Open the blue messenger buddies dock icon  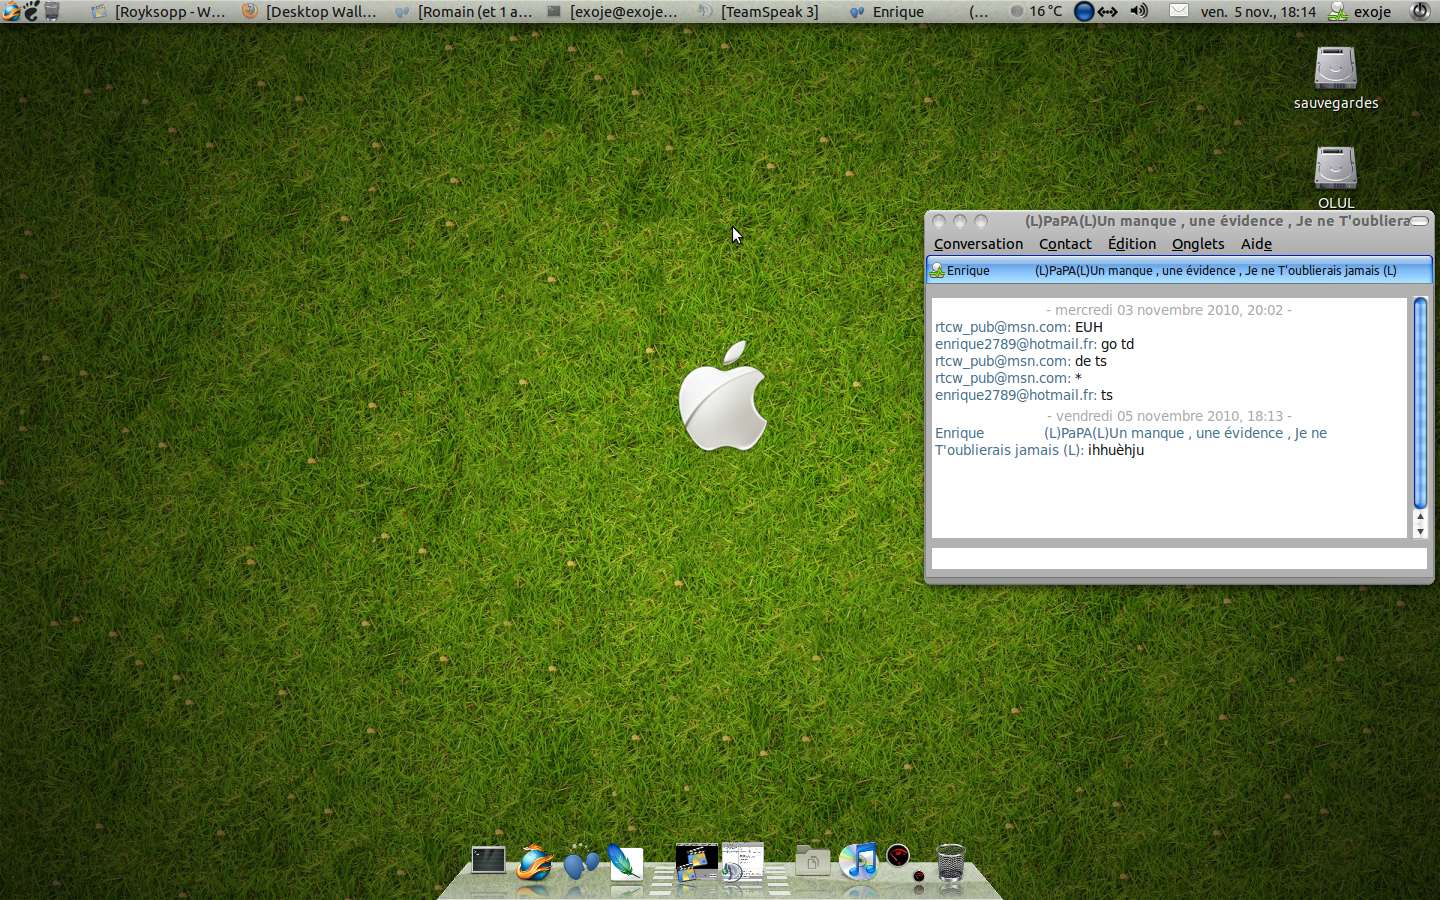[x=580, y=862]
